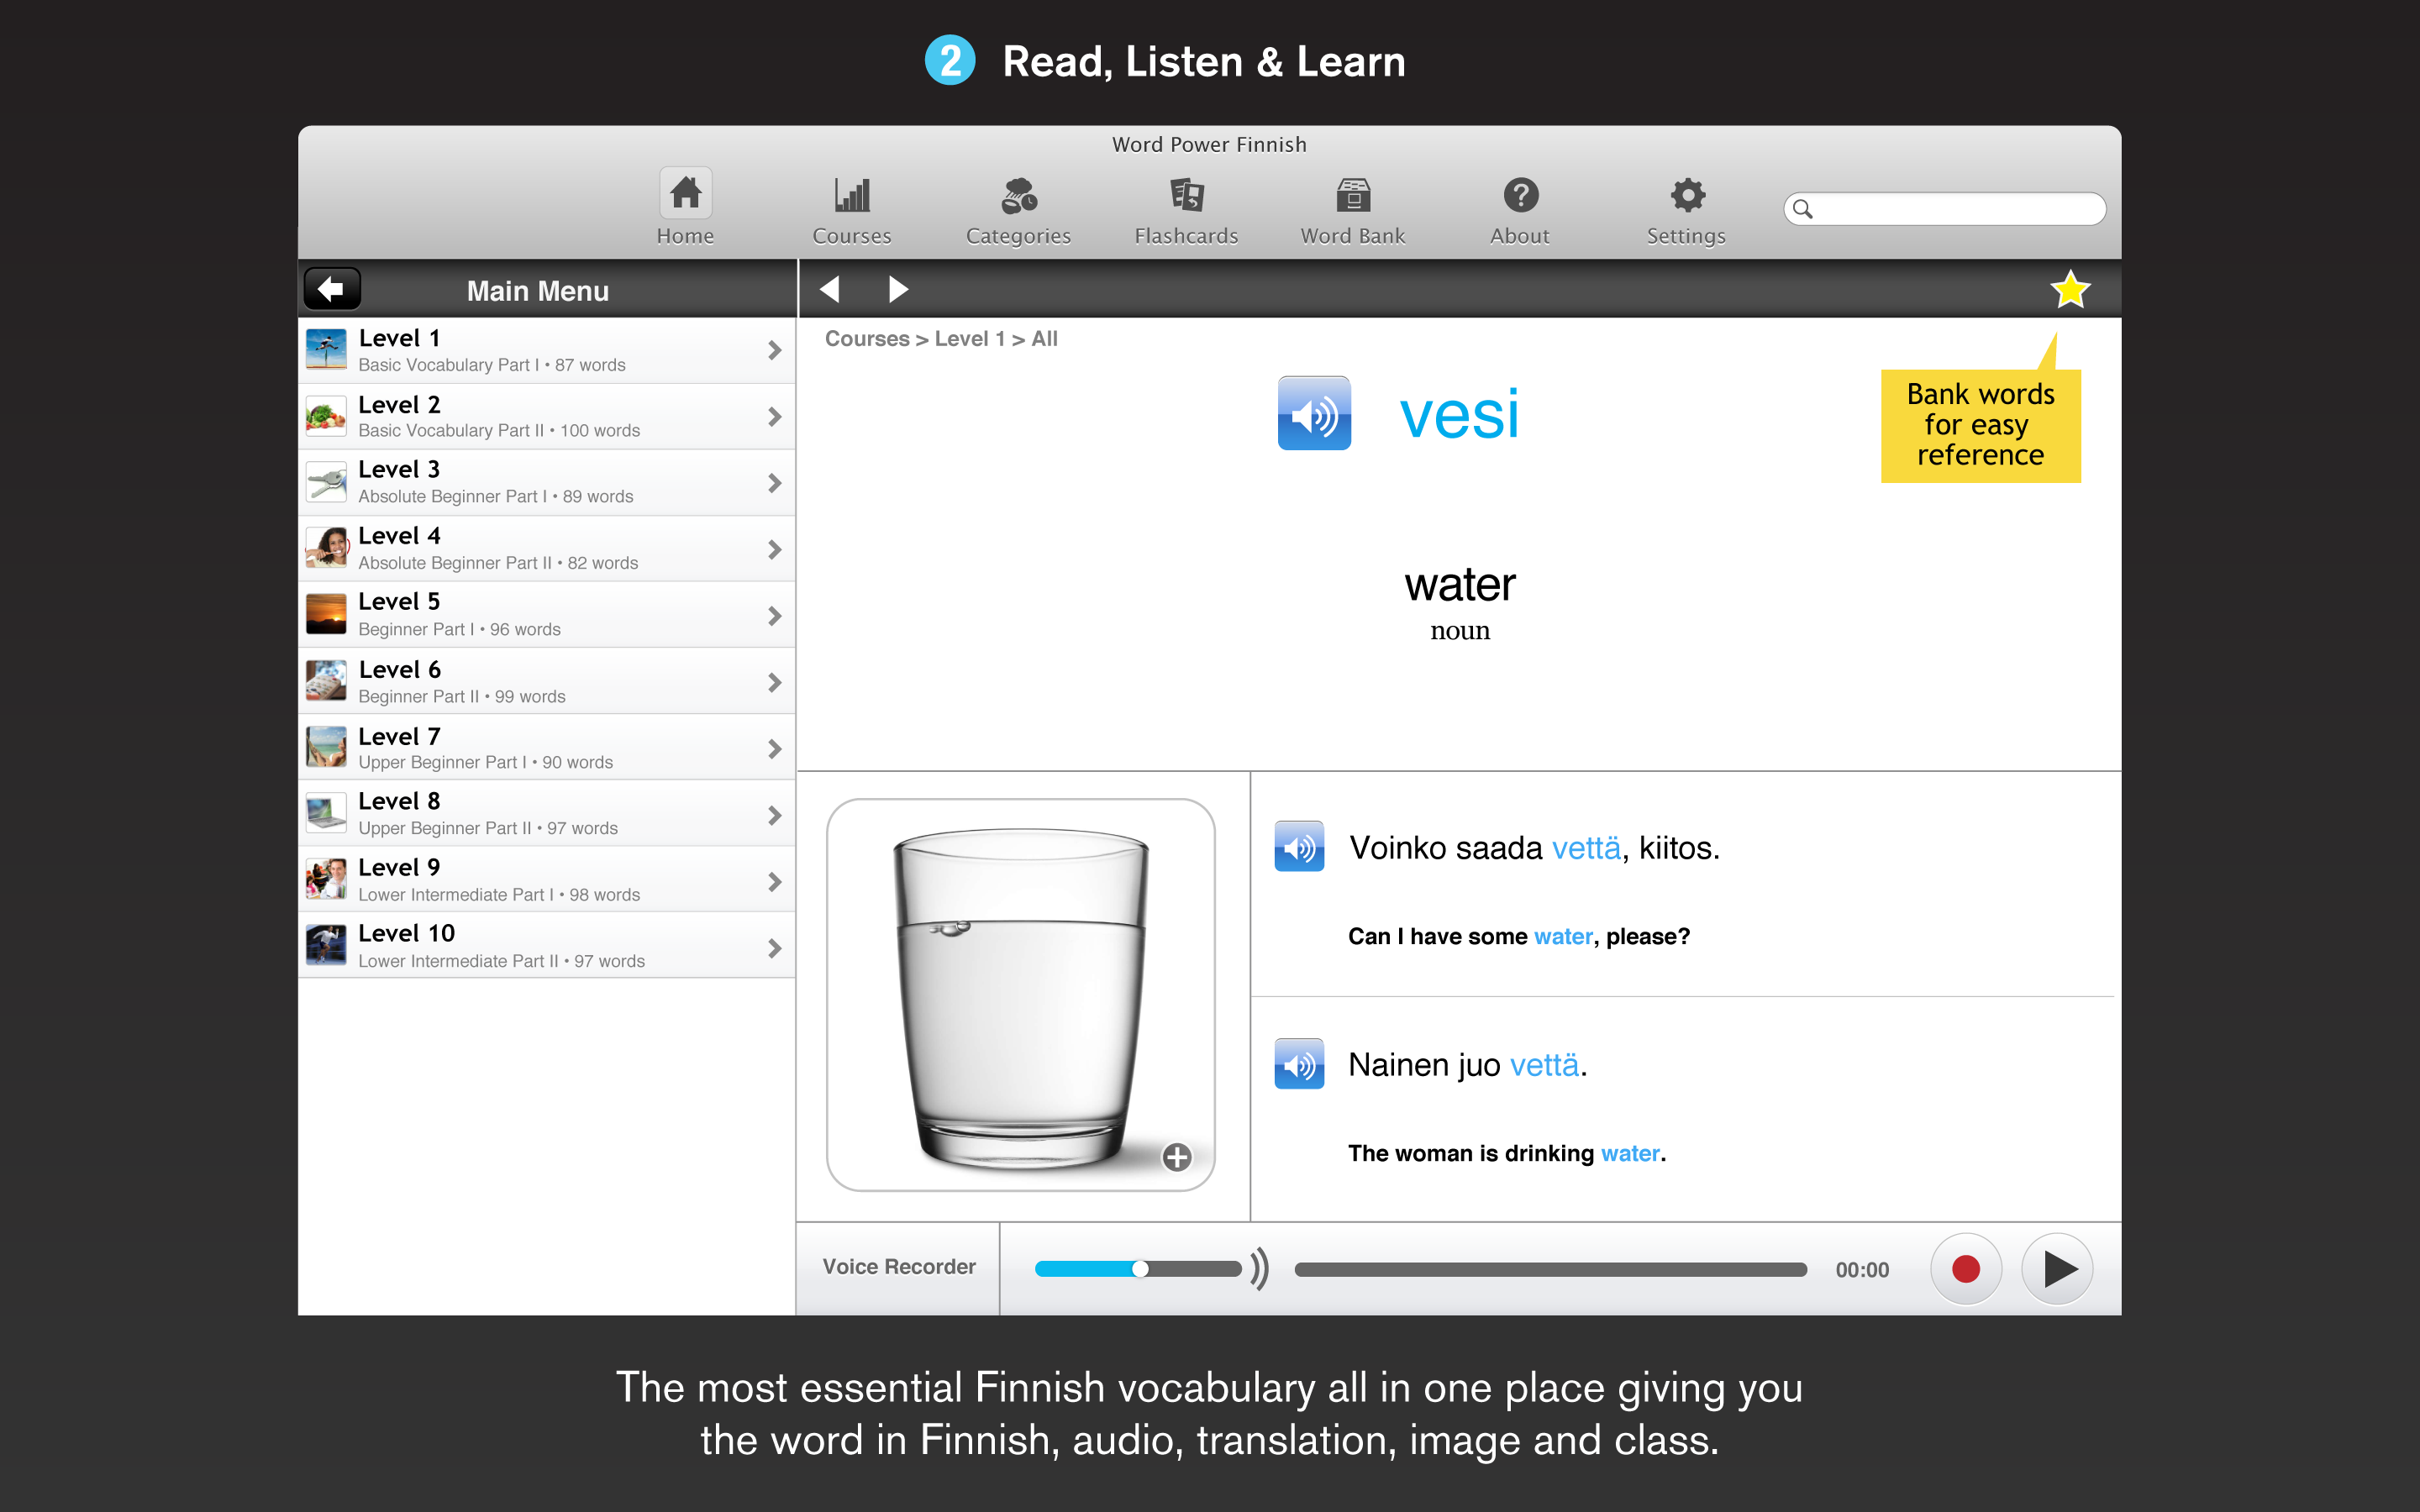Open the Word Bank section

pos(1350,206)
